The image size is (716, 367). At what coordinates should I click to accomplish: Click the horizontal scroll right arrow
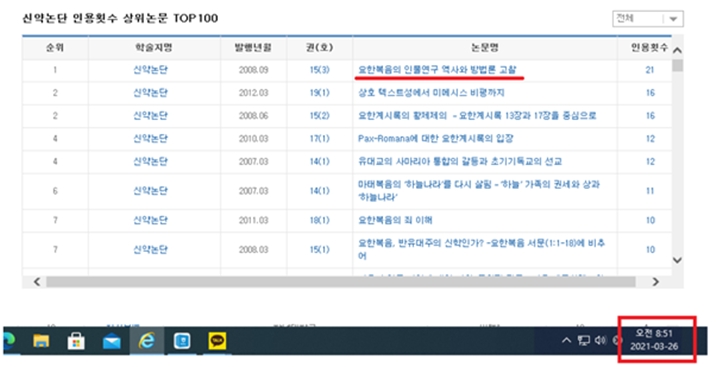[655, 282]
